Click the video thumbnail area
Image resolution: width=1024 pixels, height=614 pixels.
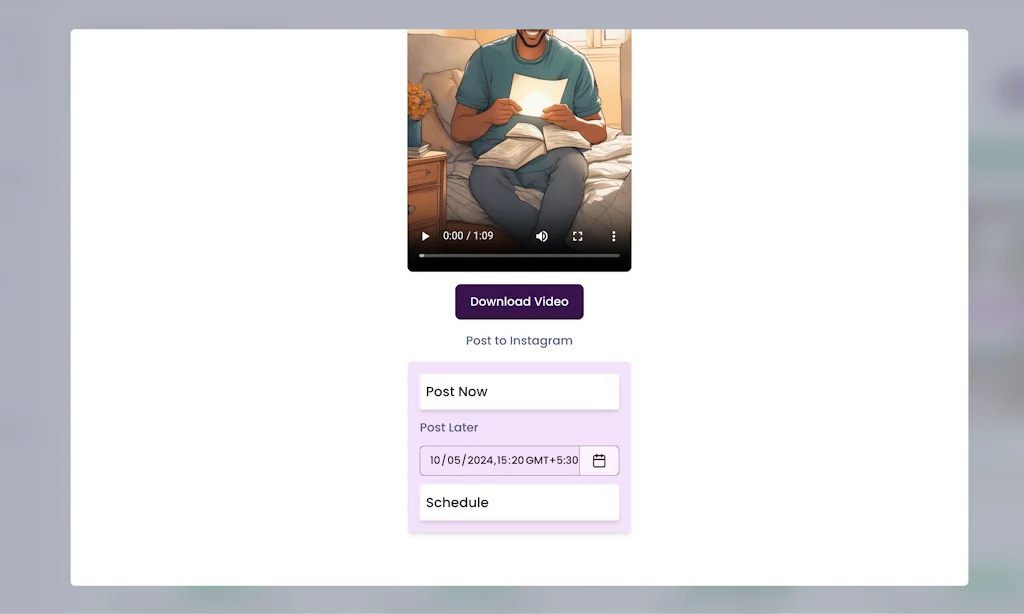[x=519, y=130]
